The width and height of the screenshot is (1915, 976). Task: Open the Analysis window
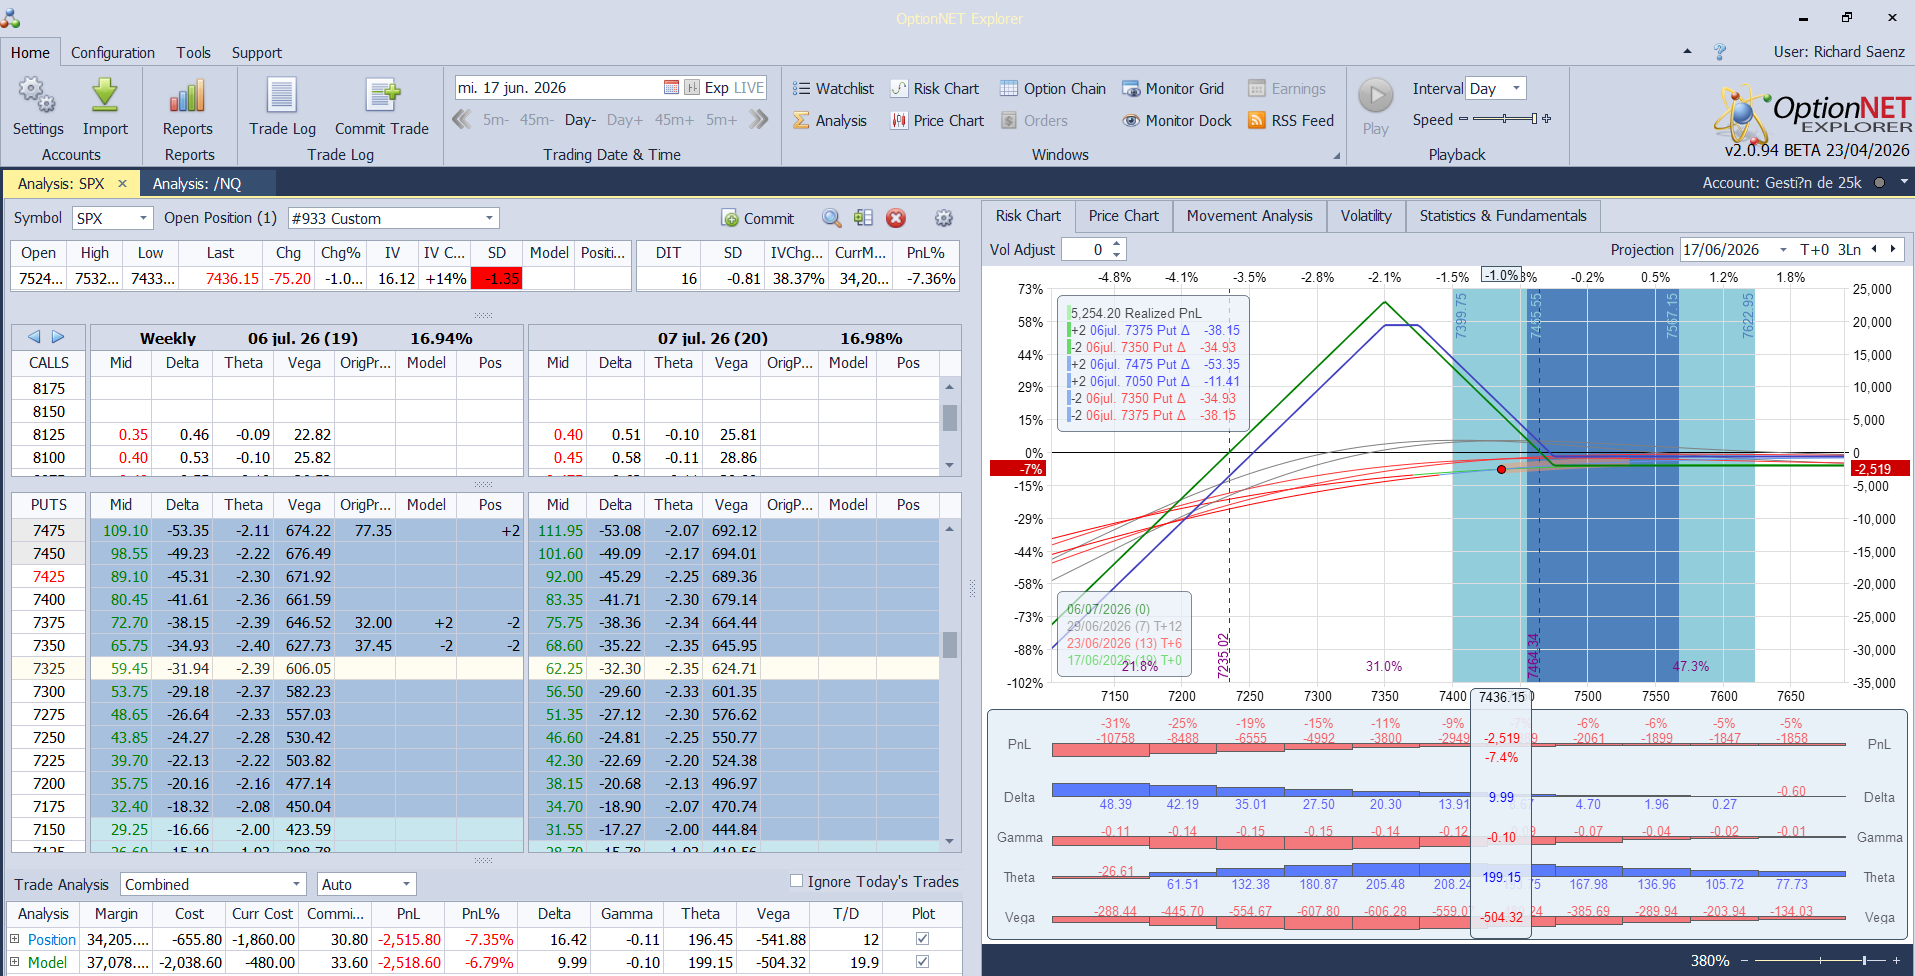coord(830,121)
